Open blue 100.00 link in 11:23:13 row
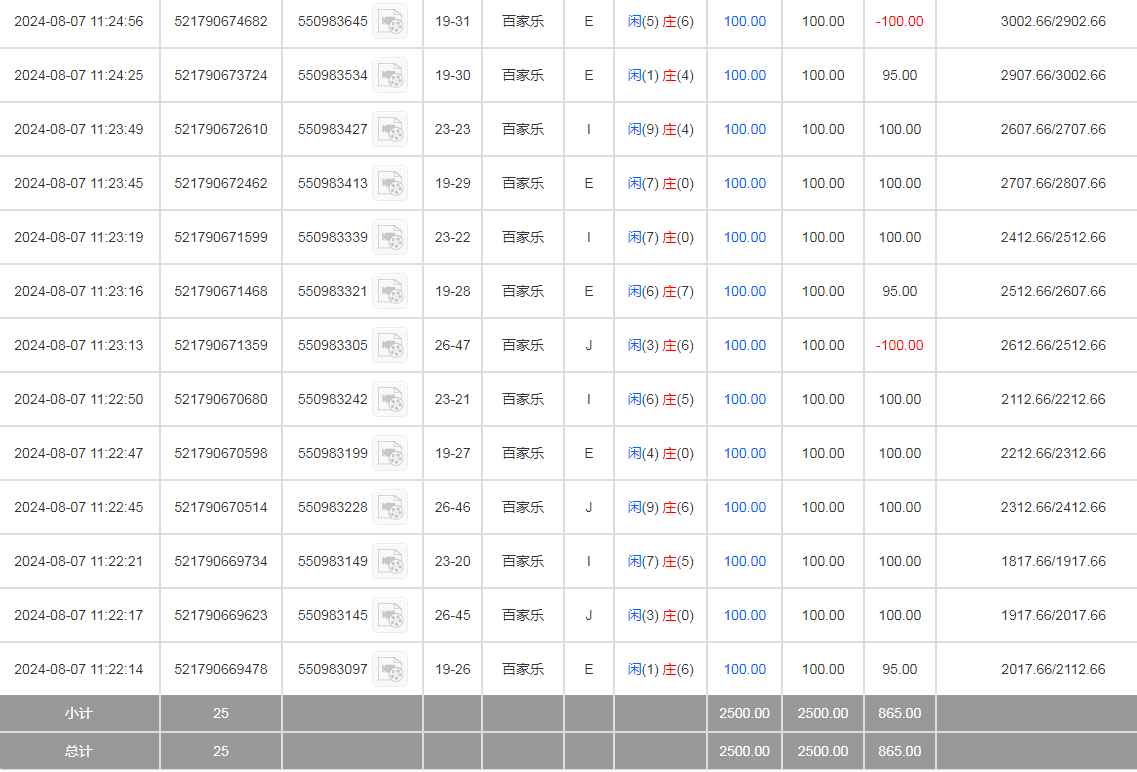1137x772 pixels. (x=744, y=345)
